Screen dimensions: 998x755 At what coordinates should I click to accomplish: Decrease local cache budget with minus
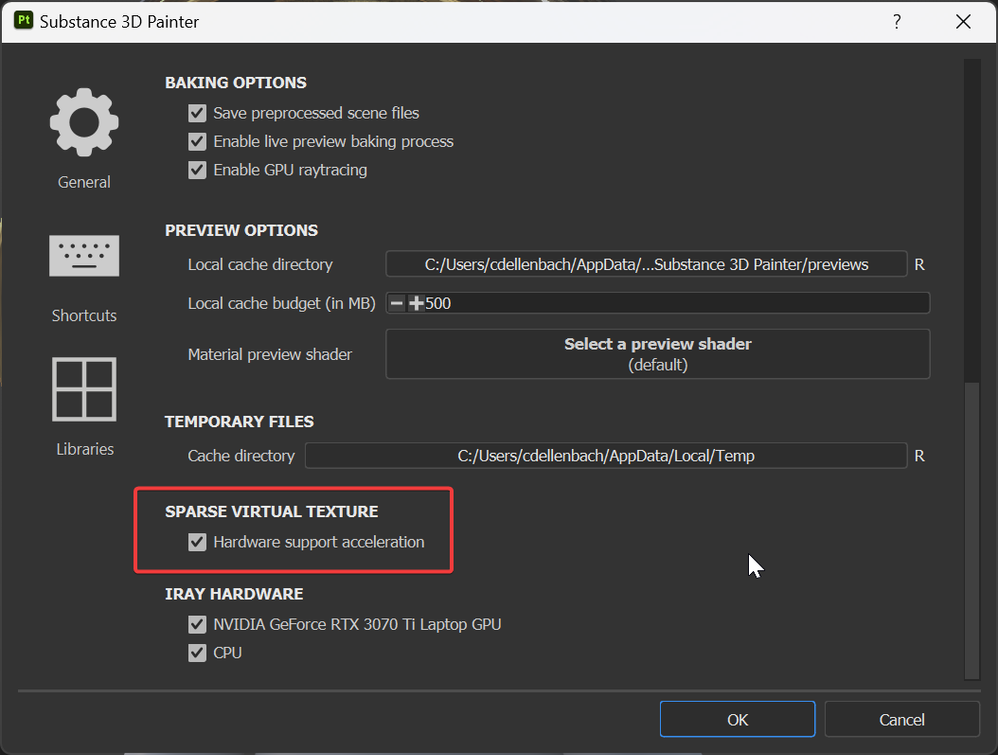tap(397, 303)
